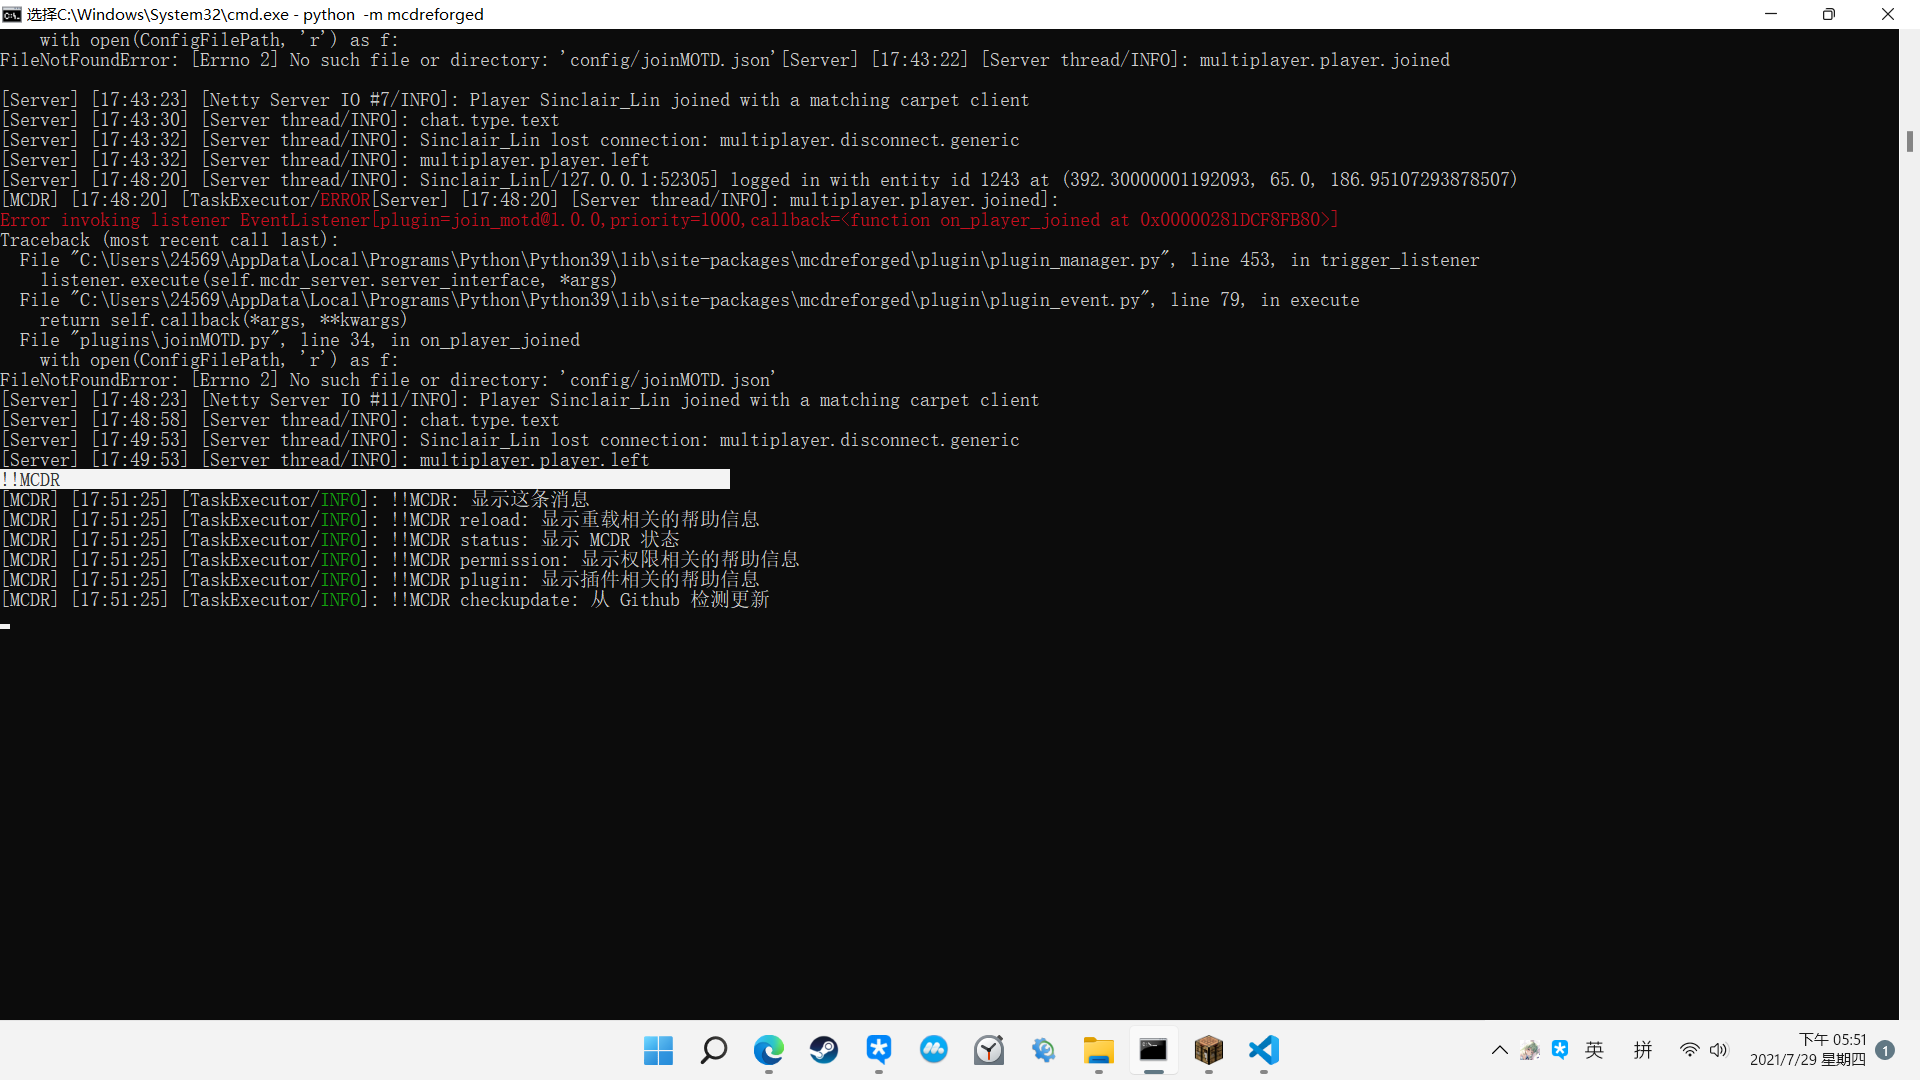
Task: Open Steam from the taskbar
Action: pos(823,1051)
